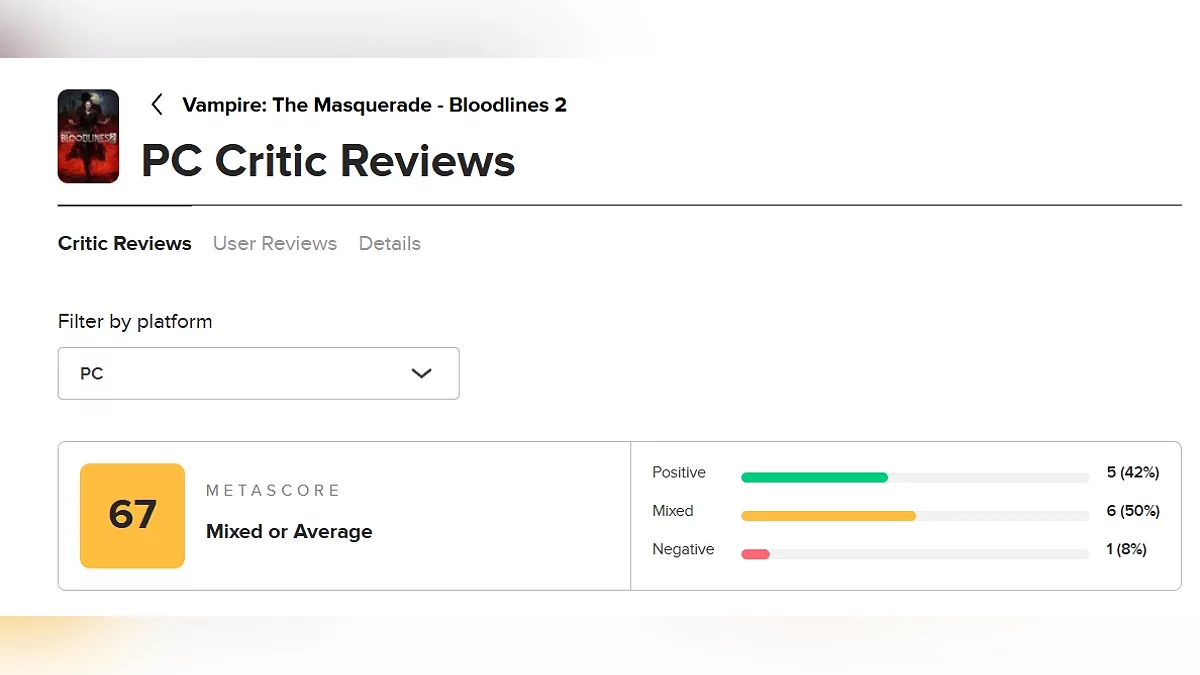Open the Vampire: The Masquerade - Bloodlines 2 link

374,105
